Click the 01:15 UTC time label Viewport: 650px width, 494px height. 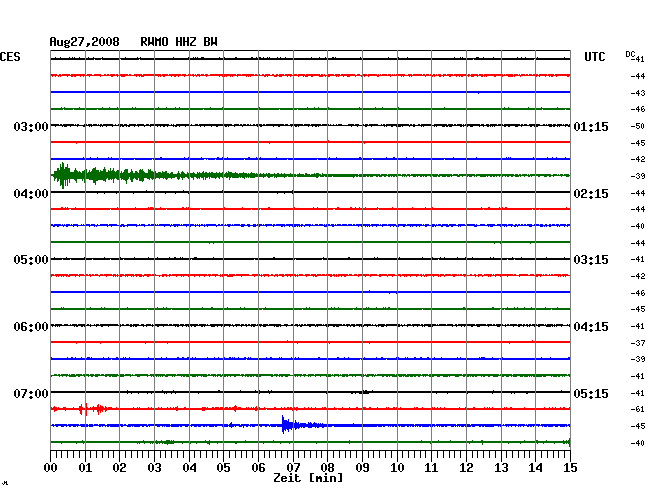[591, 126]
